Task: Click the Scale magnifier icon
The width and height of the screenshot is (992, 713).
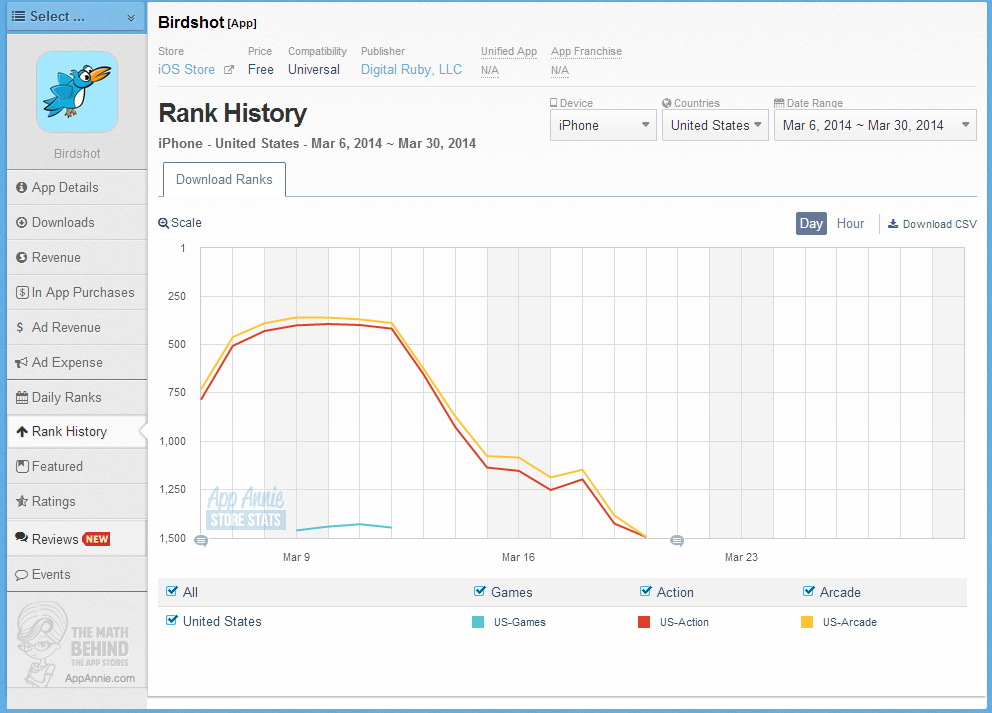Action: tap(163, 223)
